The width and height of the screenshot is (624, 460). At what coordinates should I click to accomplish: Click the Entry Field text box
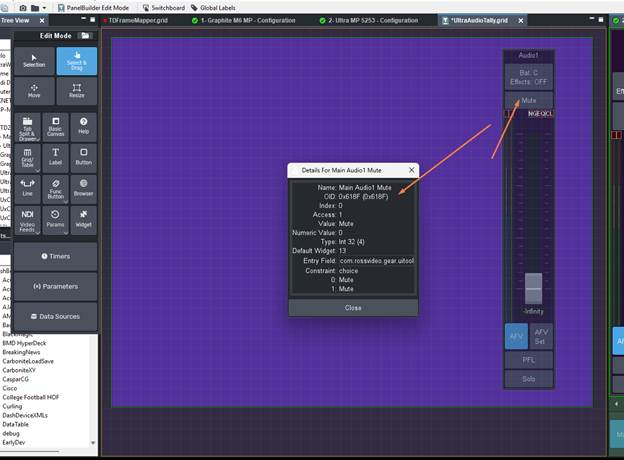pyautogui.click(x=376, y=261)
